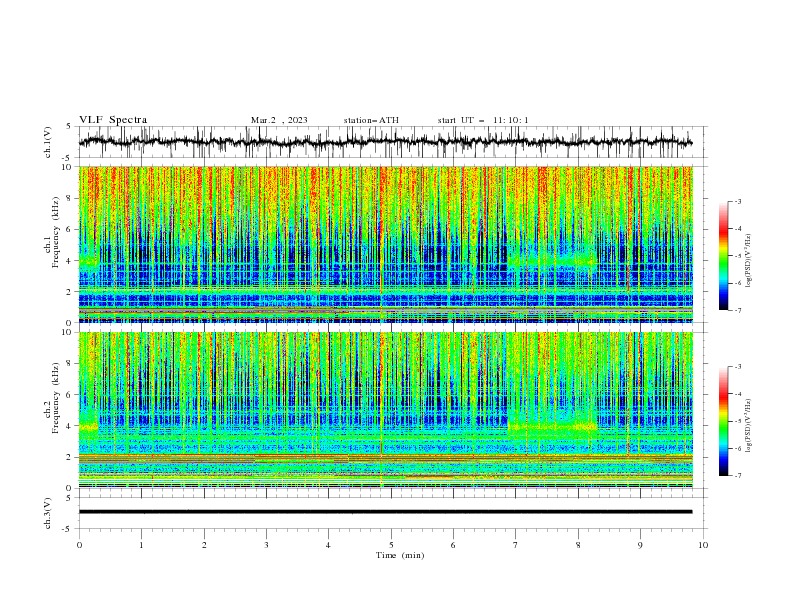Click the "9" tick on the Time axis

pos(640,545)
